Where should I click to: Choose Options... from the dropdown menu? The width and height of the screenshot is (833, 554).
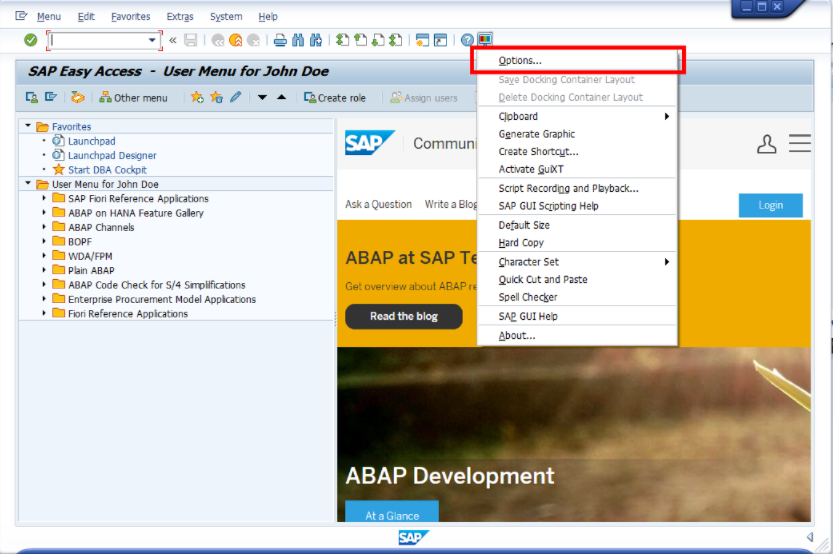pyautogui.click(x=577, y=61)
